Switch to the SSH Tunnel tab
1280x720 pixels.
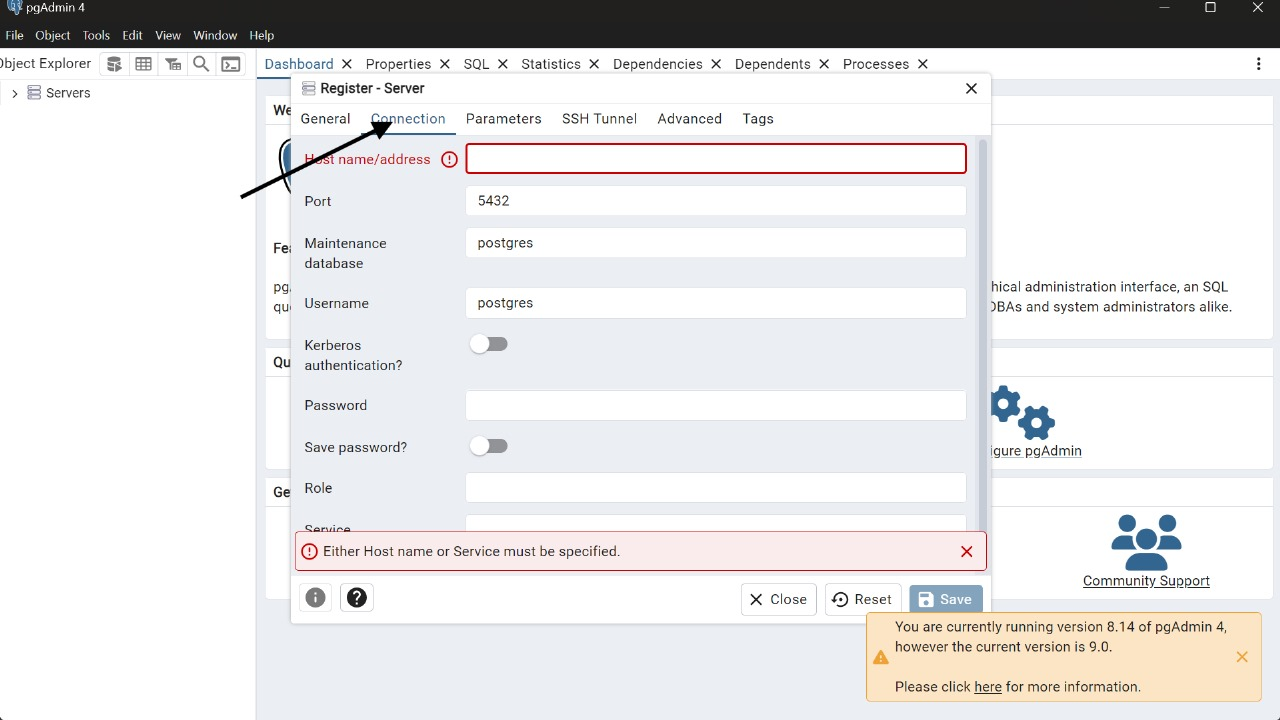[599, 119]
